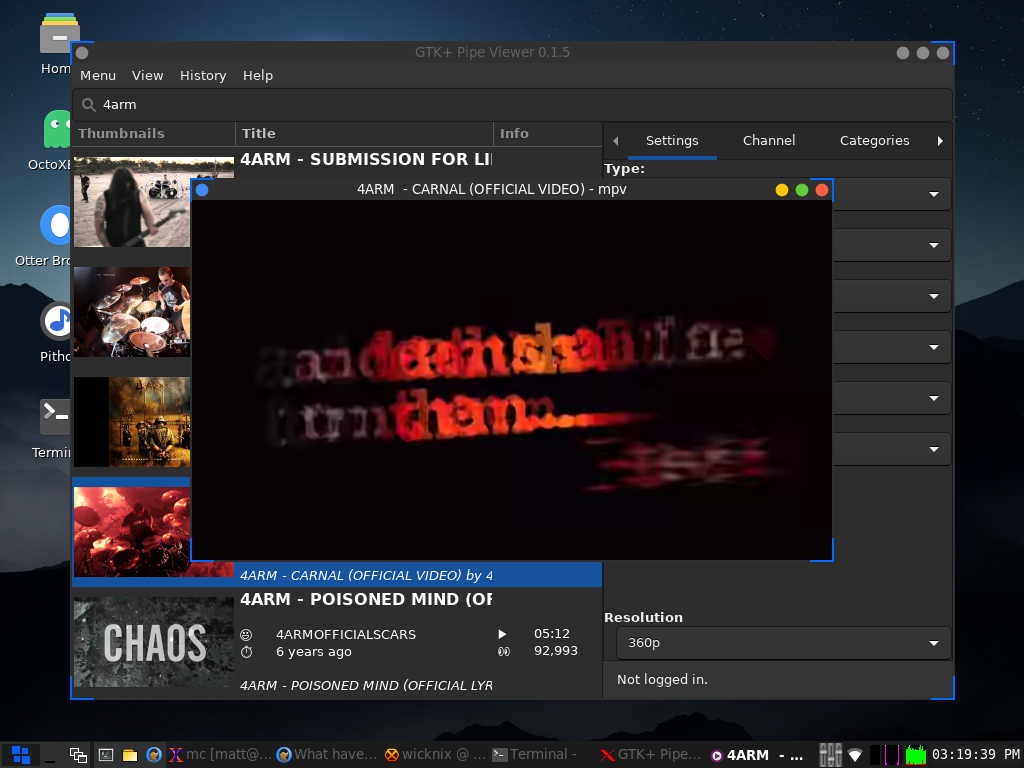
Task: Click the '4ARM - POISONED MIND' title
Action: tap(366, 600)
